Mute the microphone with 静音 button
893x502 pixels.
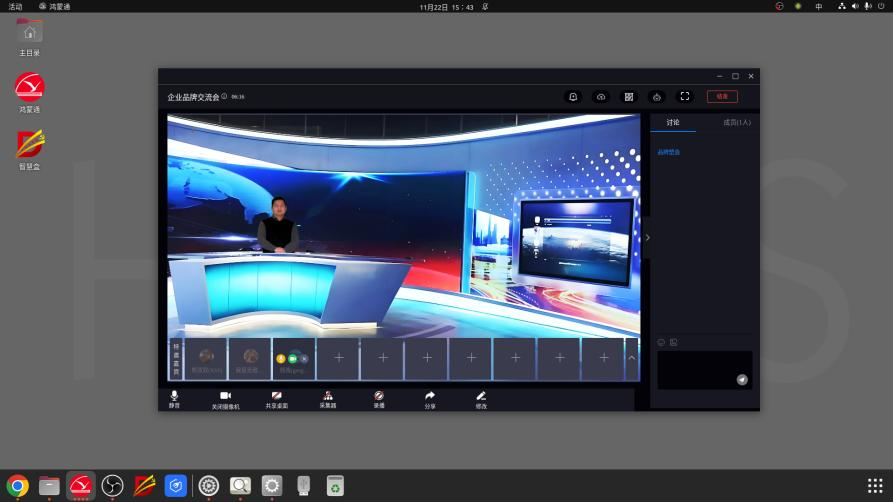[x=174, y=399]
